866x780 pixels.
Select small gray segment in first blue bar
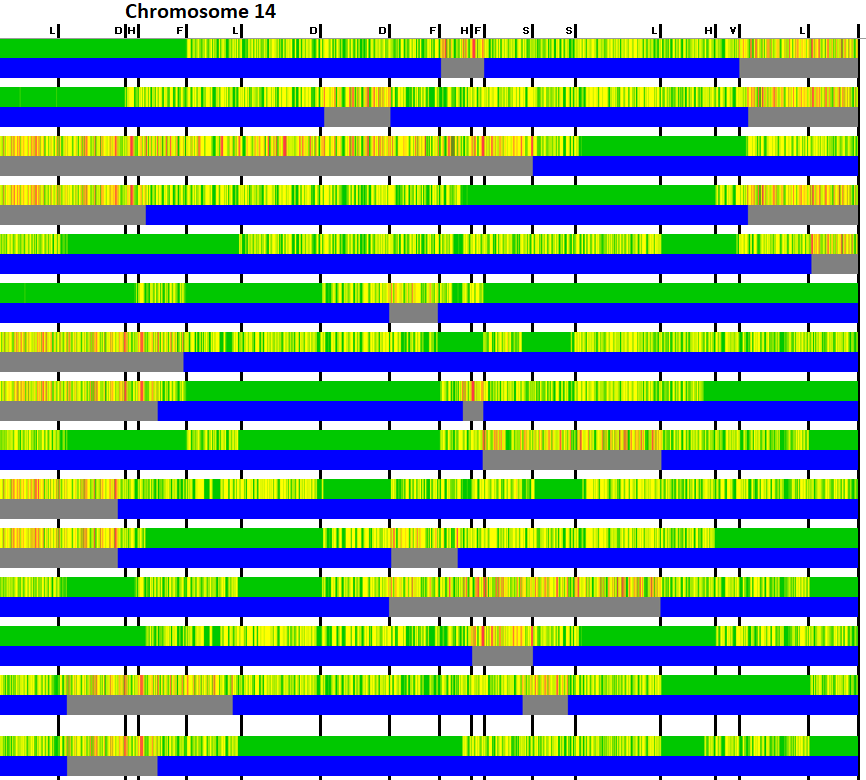(462, 68)
